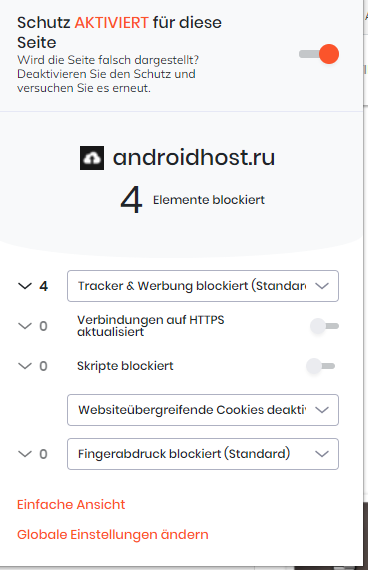Screen dimensions: 368x570
Task: Switch to Einfache Ansicht
Action: [x=71, y=505]
